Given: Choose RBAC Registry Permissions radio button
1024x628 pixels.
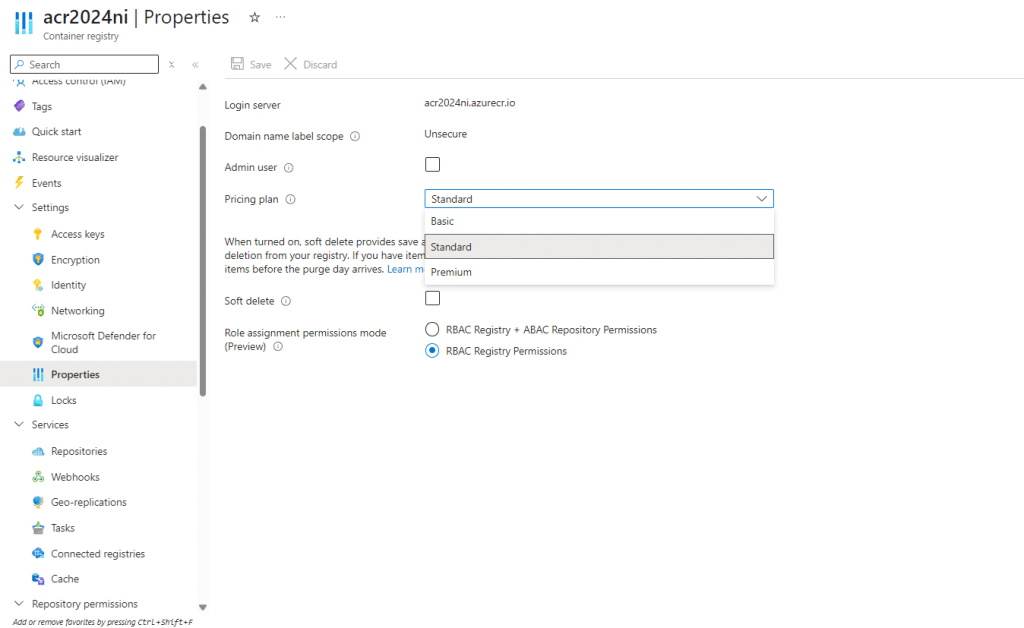Looking at the screenshot, I should 432,351.
